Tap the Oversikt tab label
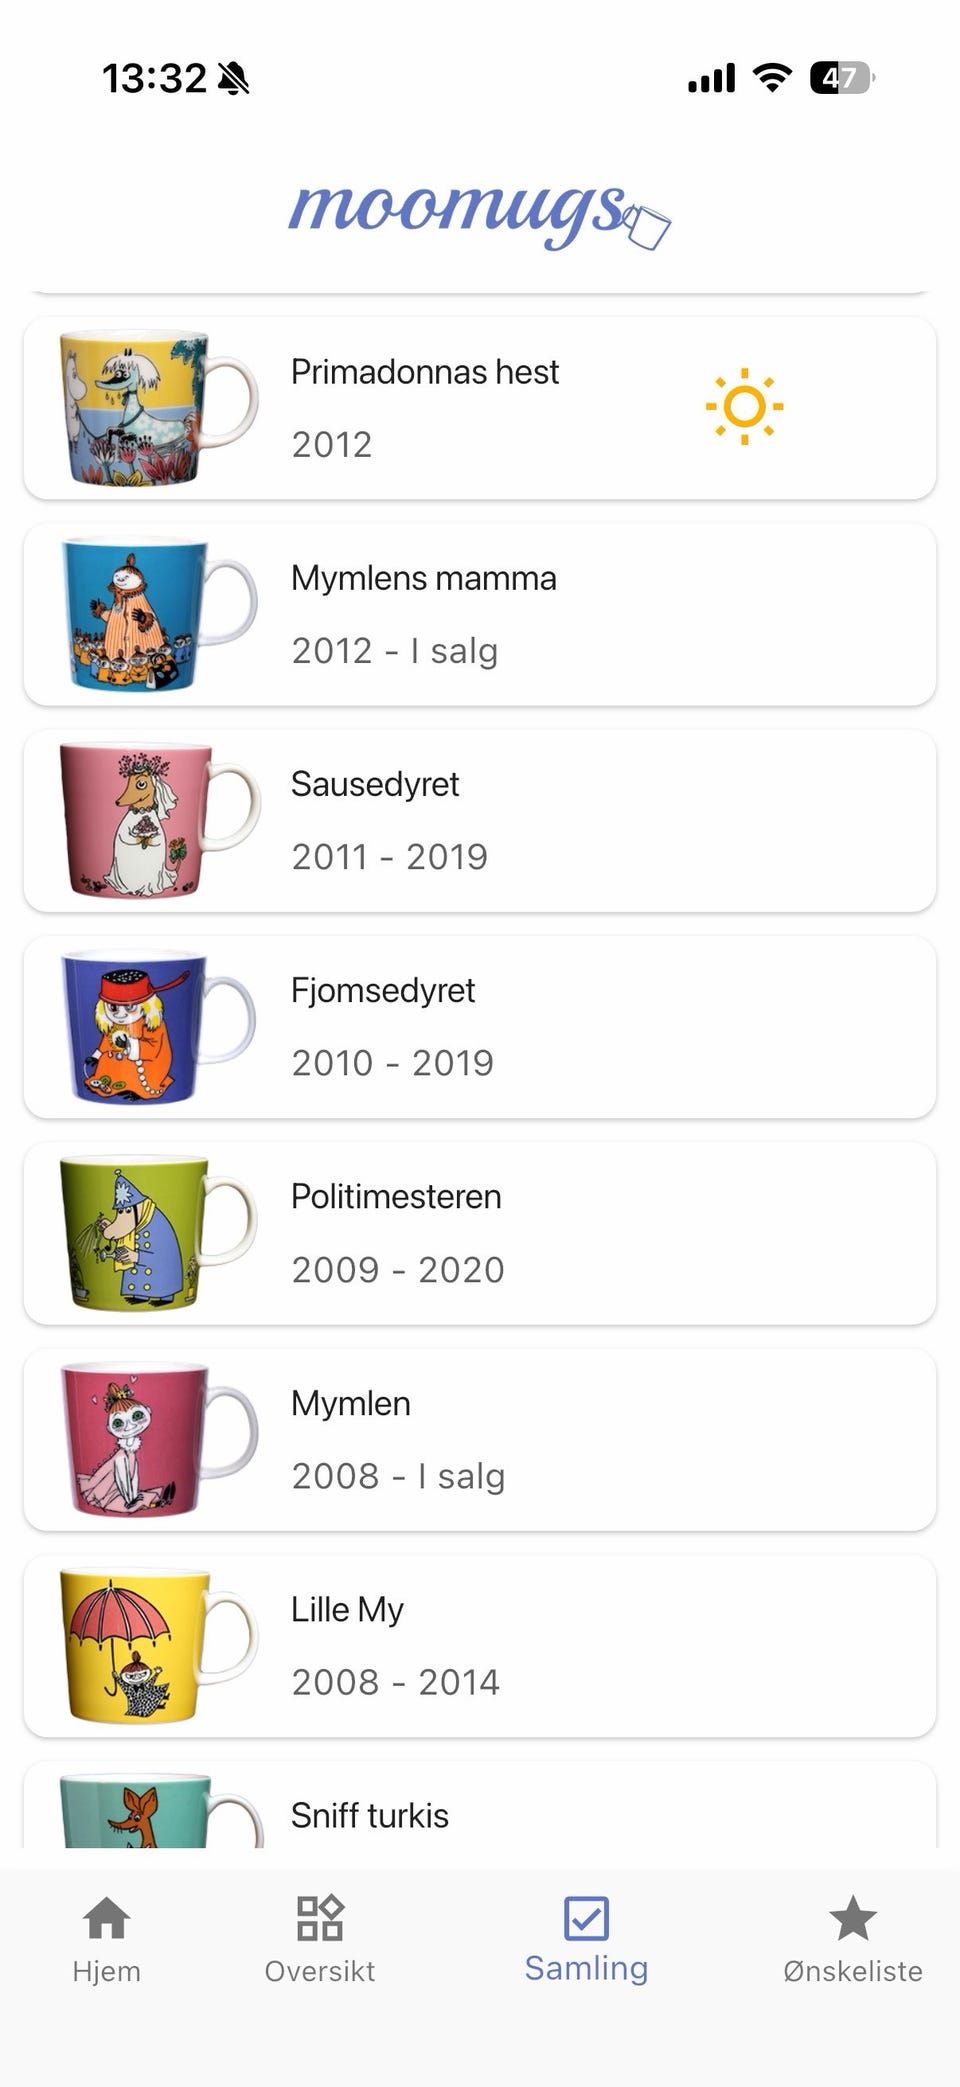This screenshot has height=2087, width=960. point(320,1971)
